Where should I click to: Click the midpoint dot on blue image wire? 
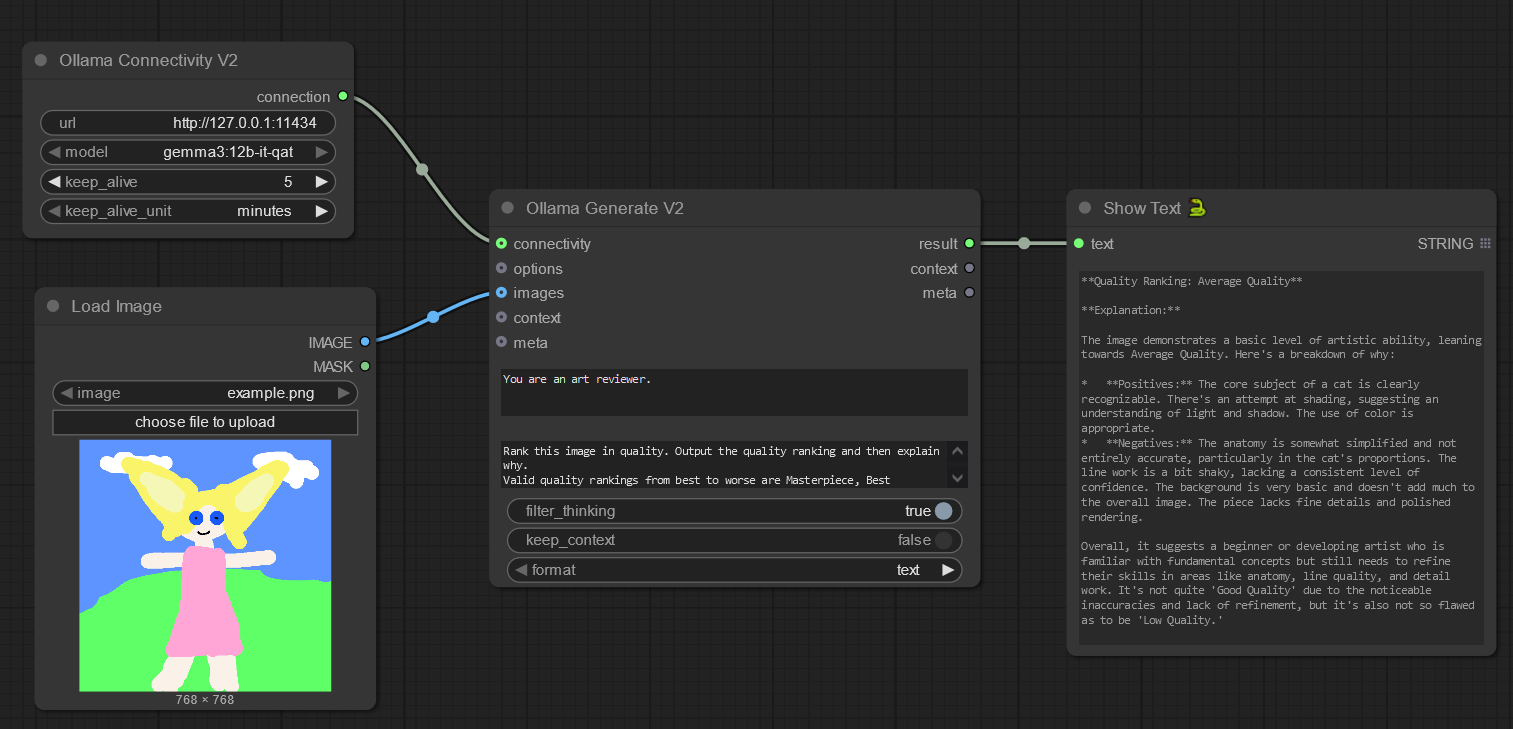tap(433, 317)
